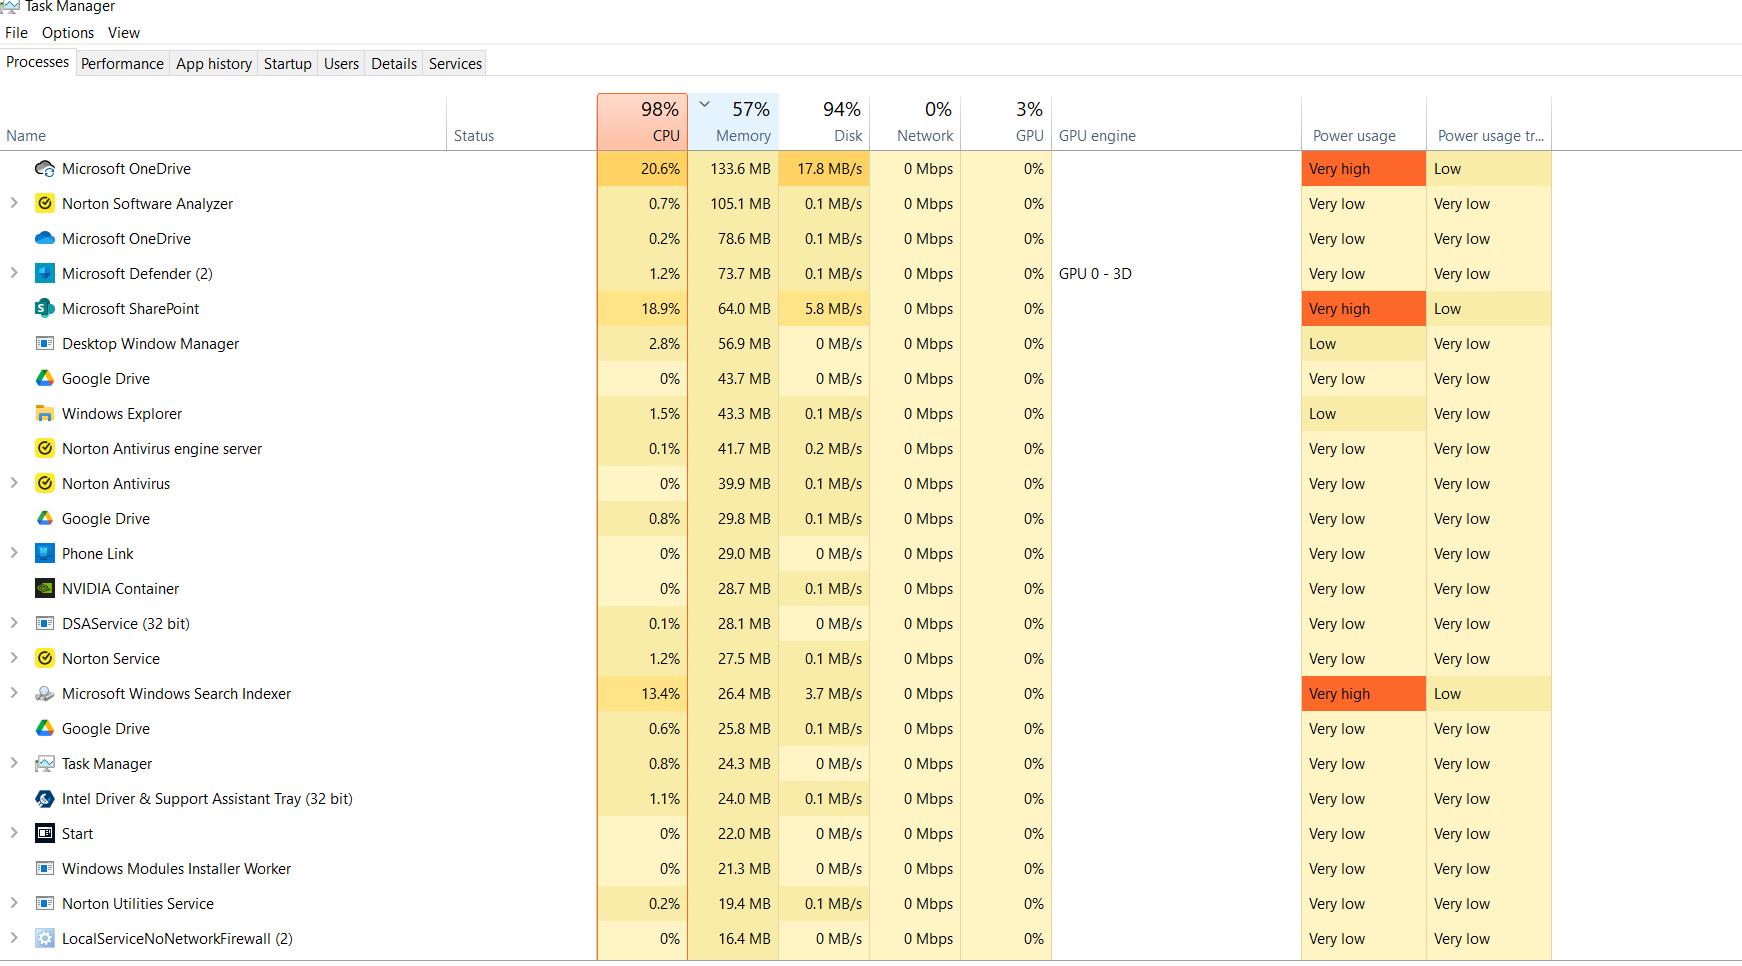Select the Task Manager process icon
This screenshot has height=966, width=1742.
point(45,763)
